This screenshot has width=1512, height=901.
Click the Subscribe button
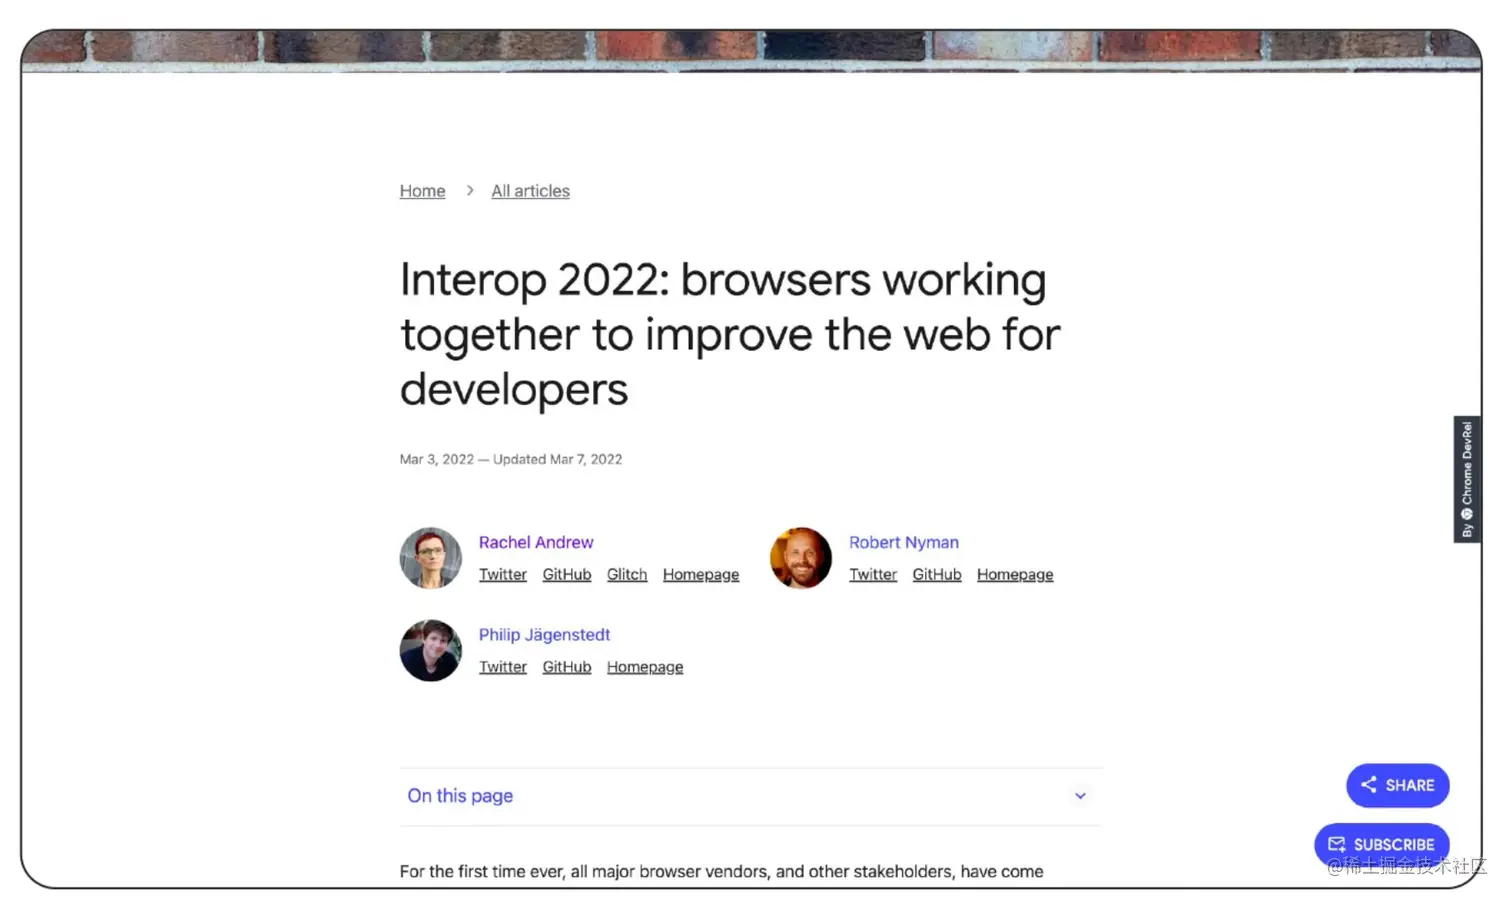[1381, 844]
